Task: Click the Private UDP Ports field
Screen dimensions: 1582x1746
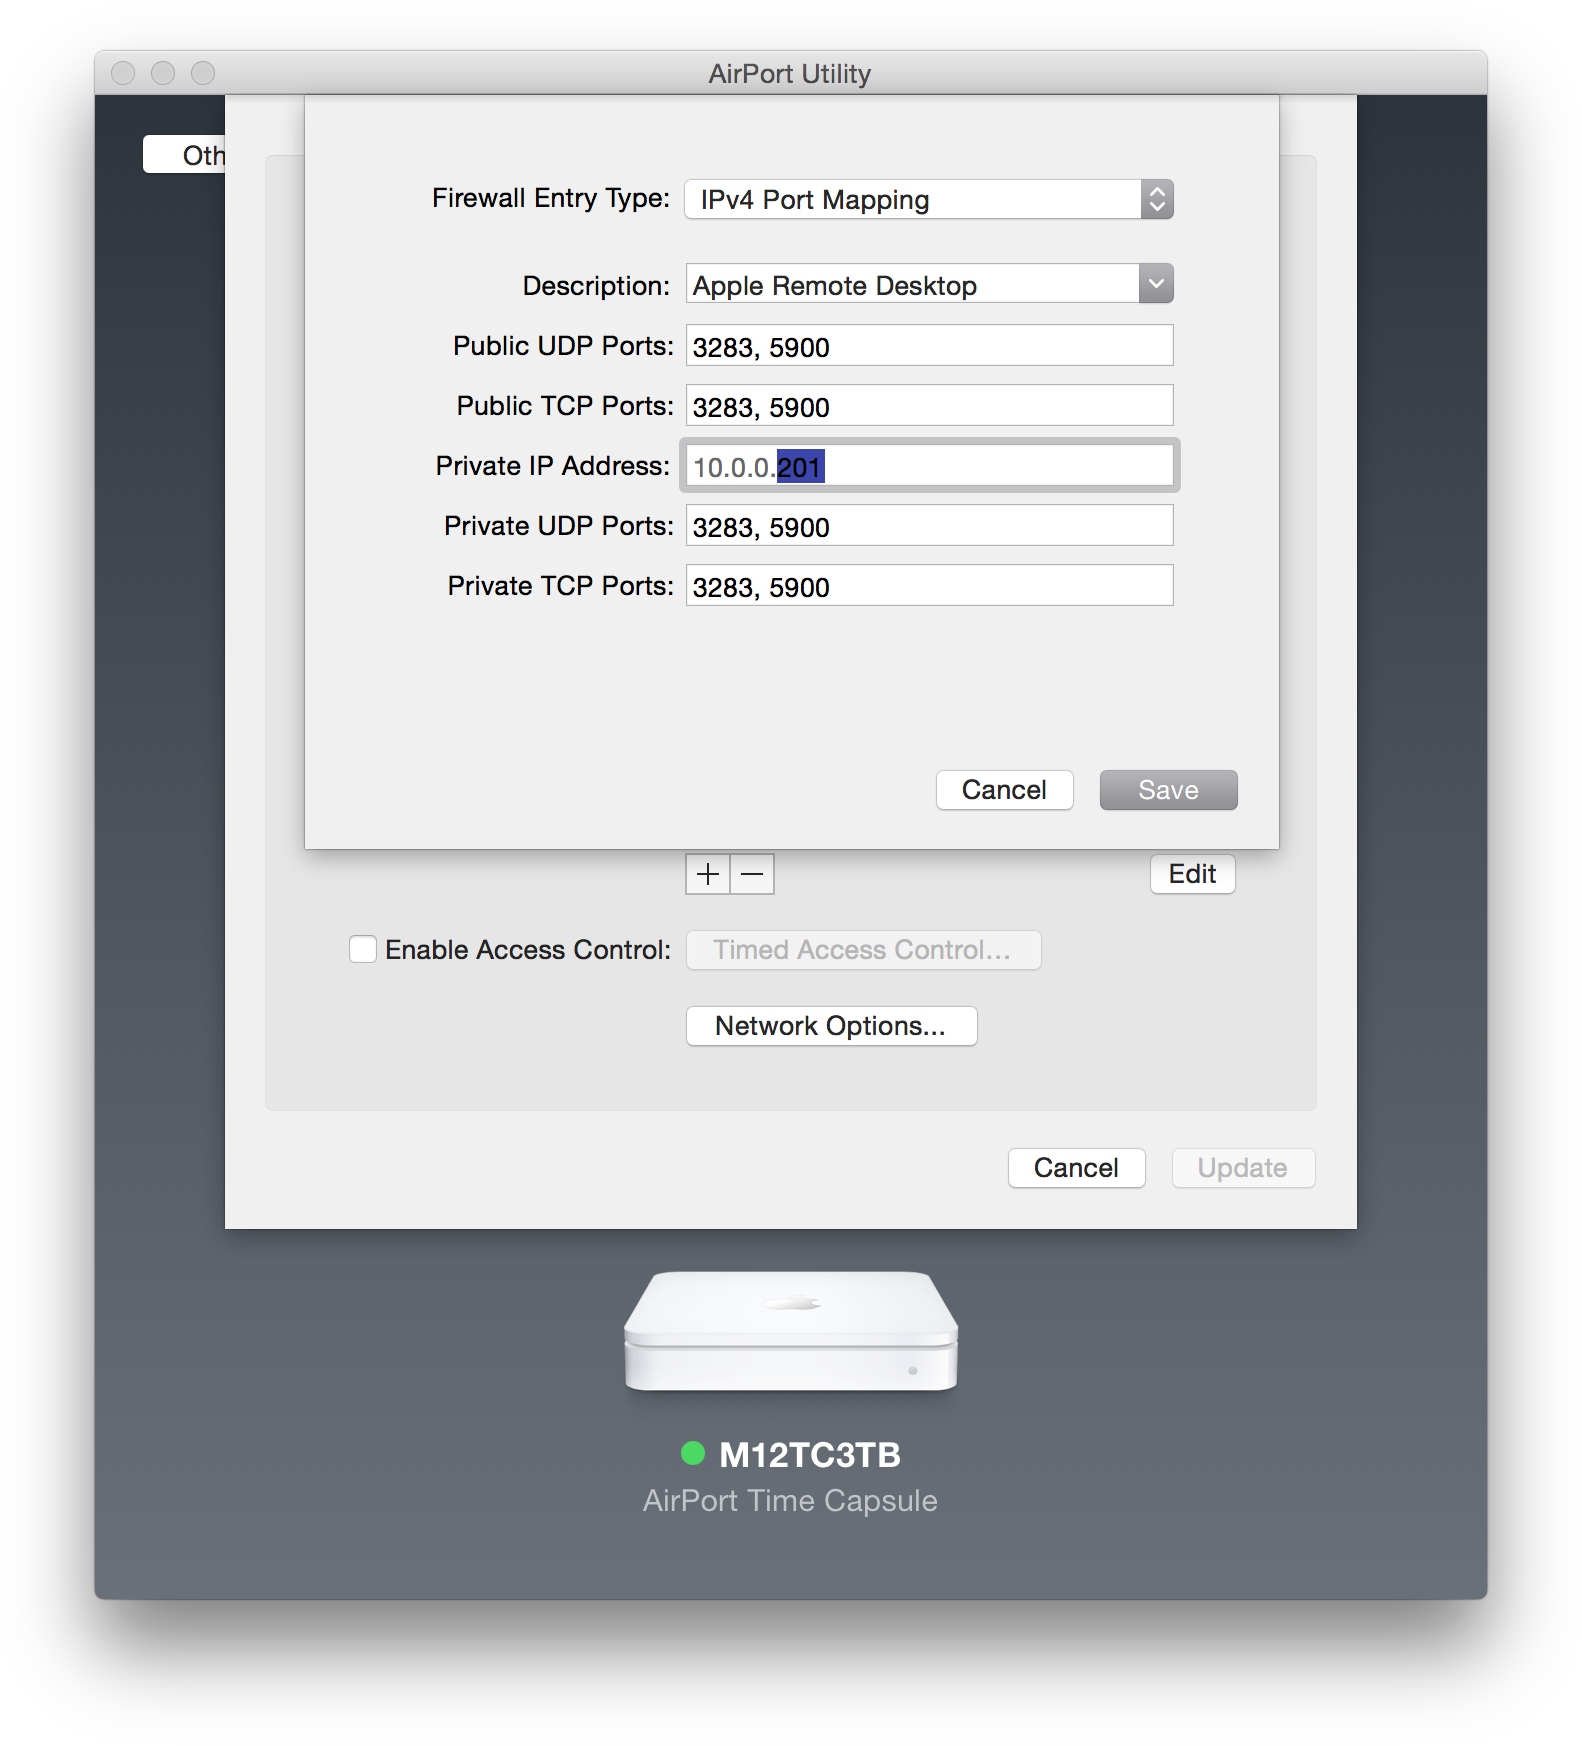Action: pos(929,526)
